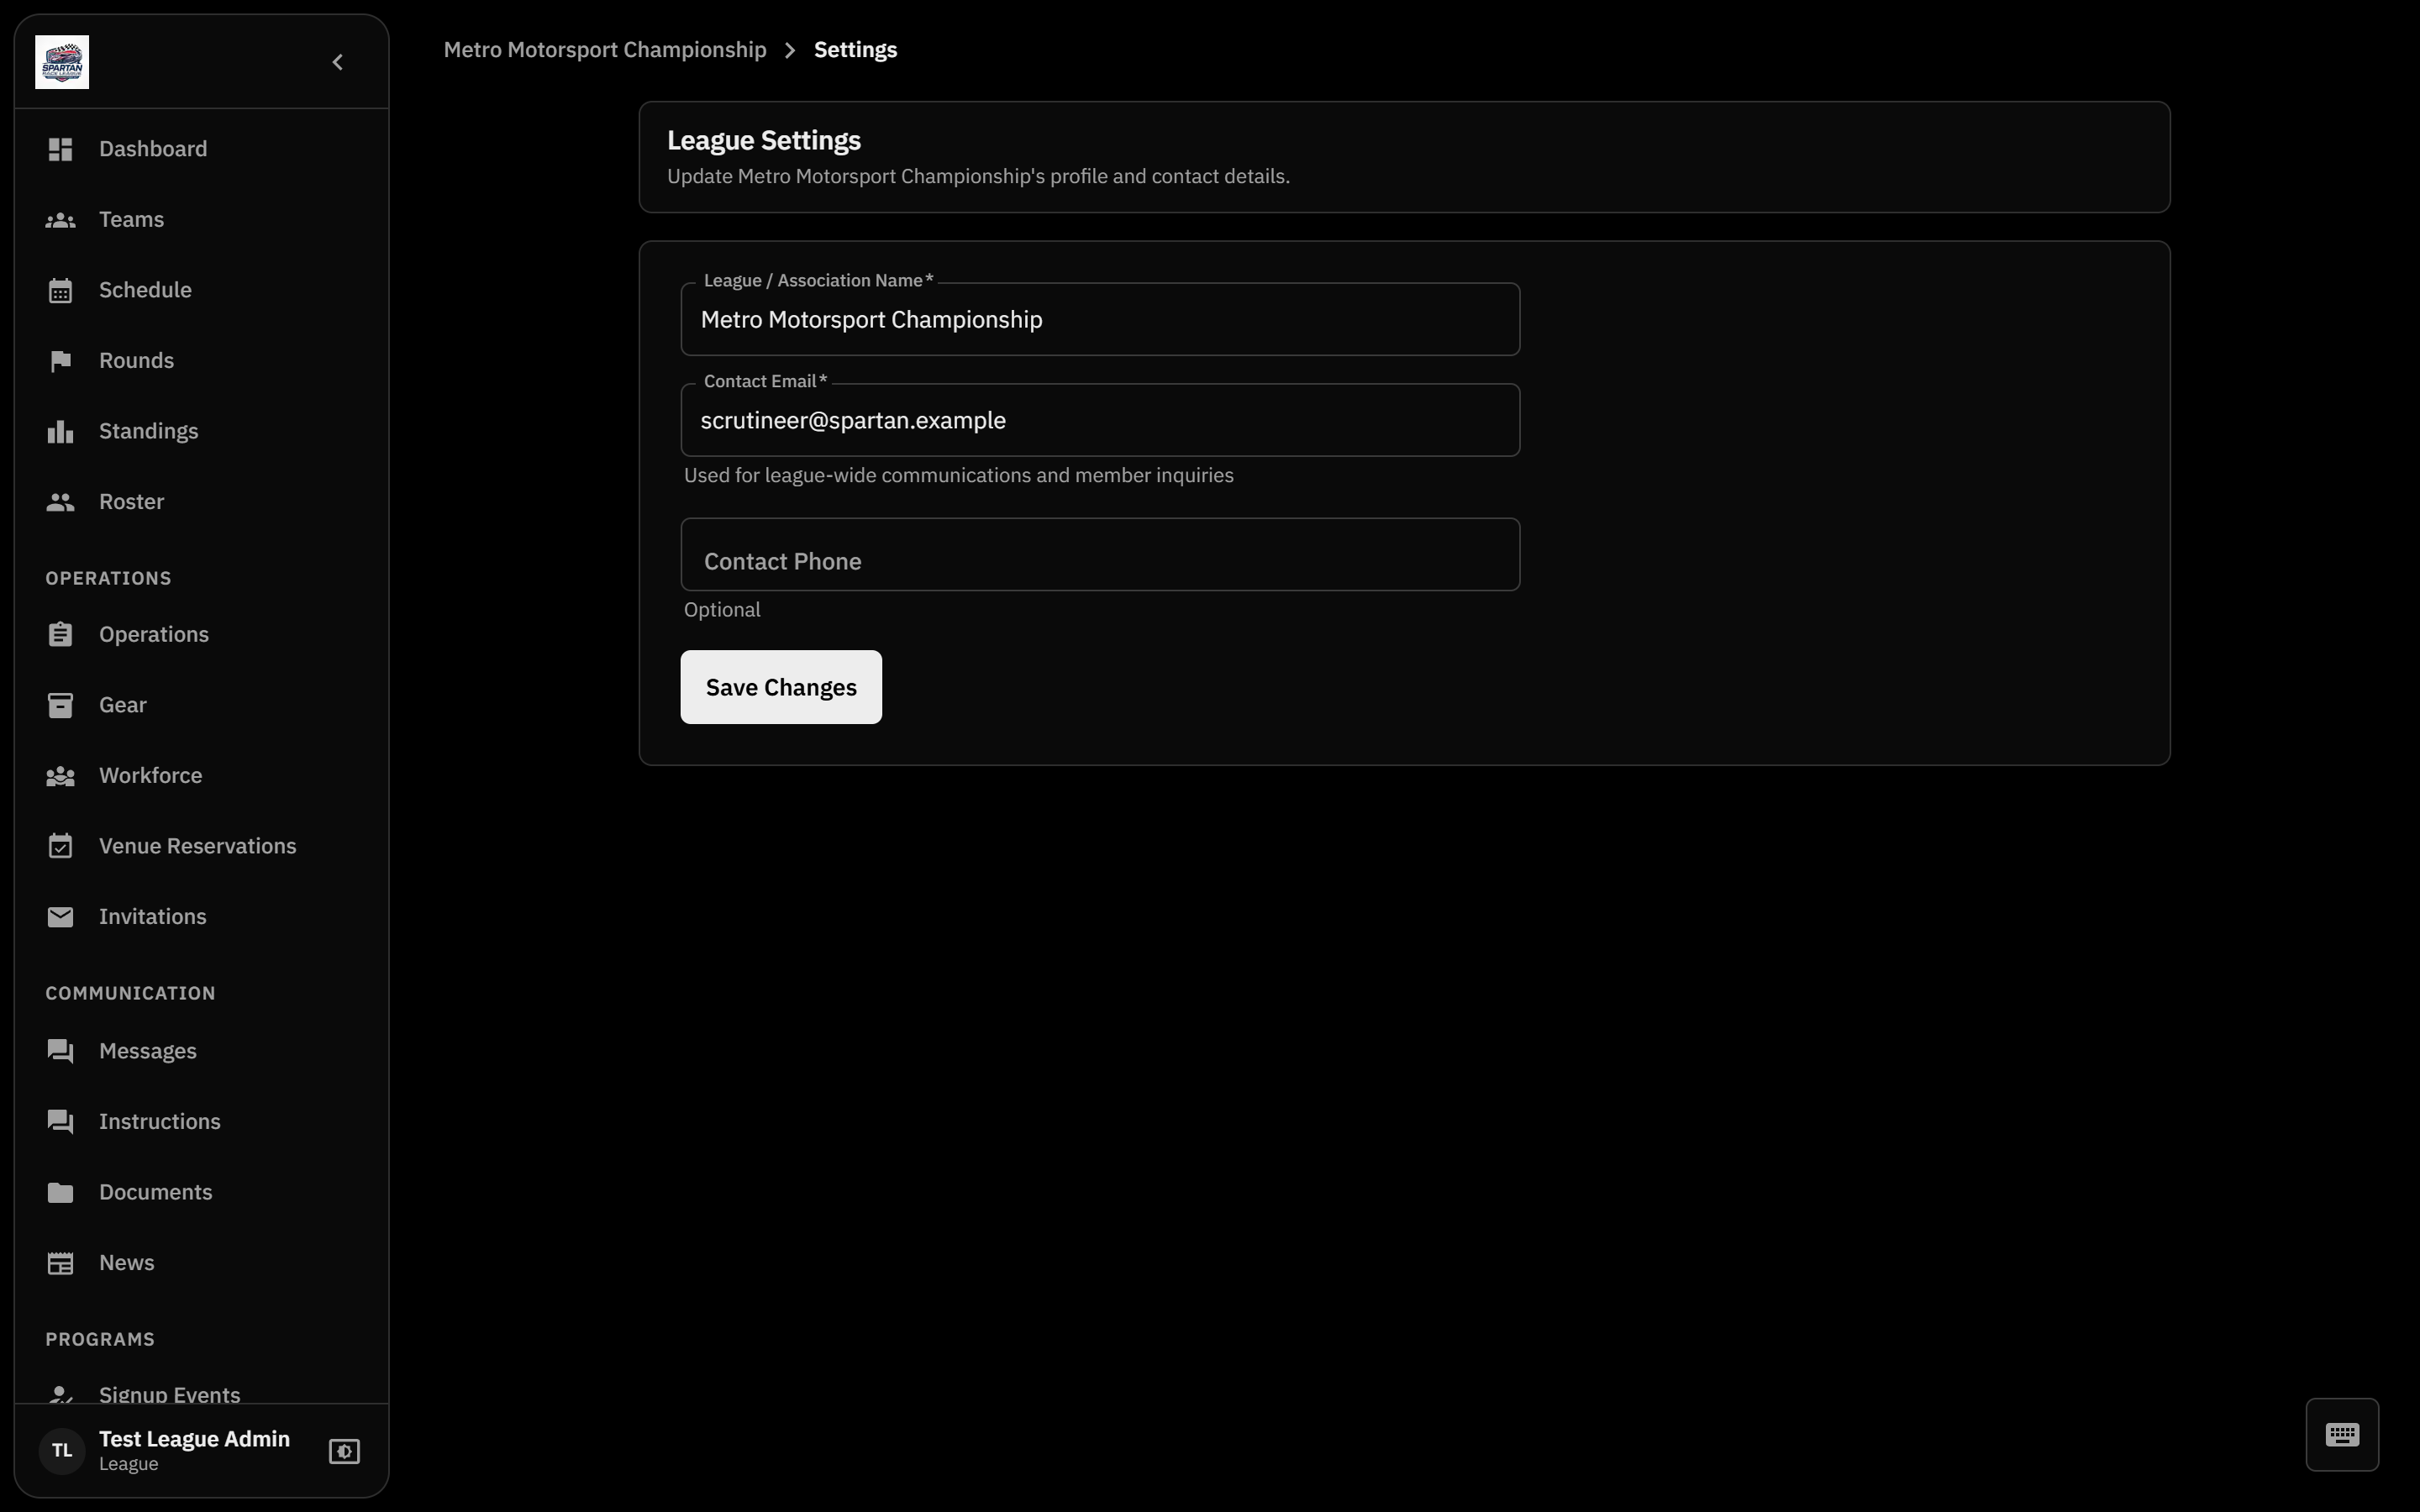This screenshot has height=1512, width=2420.
Task: Focus the Contact Phone input field
Action: (1100, 554)
